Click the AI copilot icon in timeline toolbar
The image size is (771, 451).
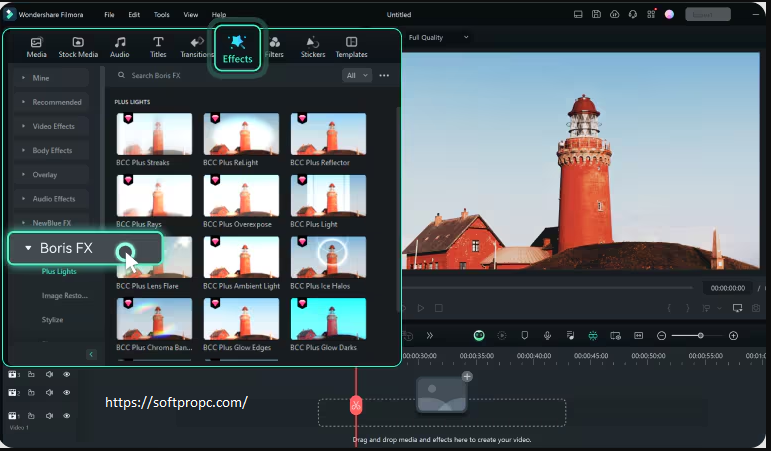pyautogui.click(x=479, y=335)
